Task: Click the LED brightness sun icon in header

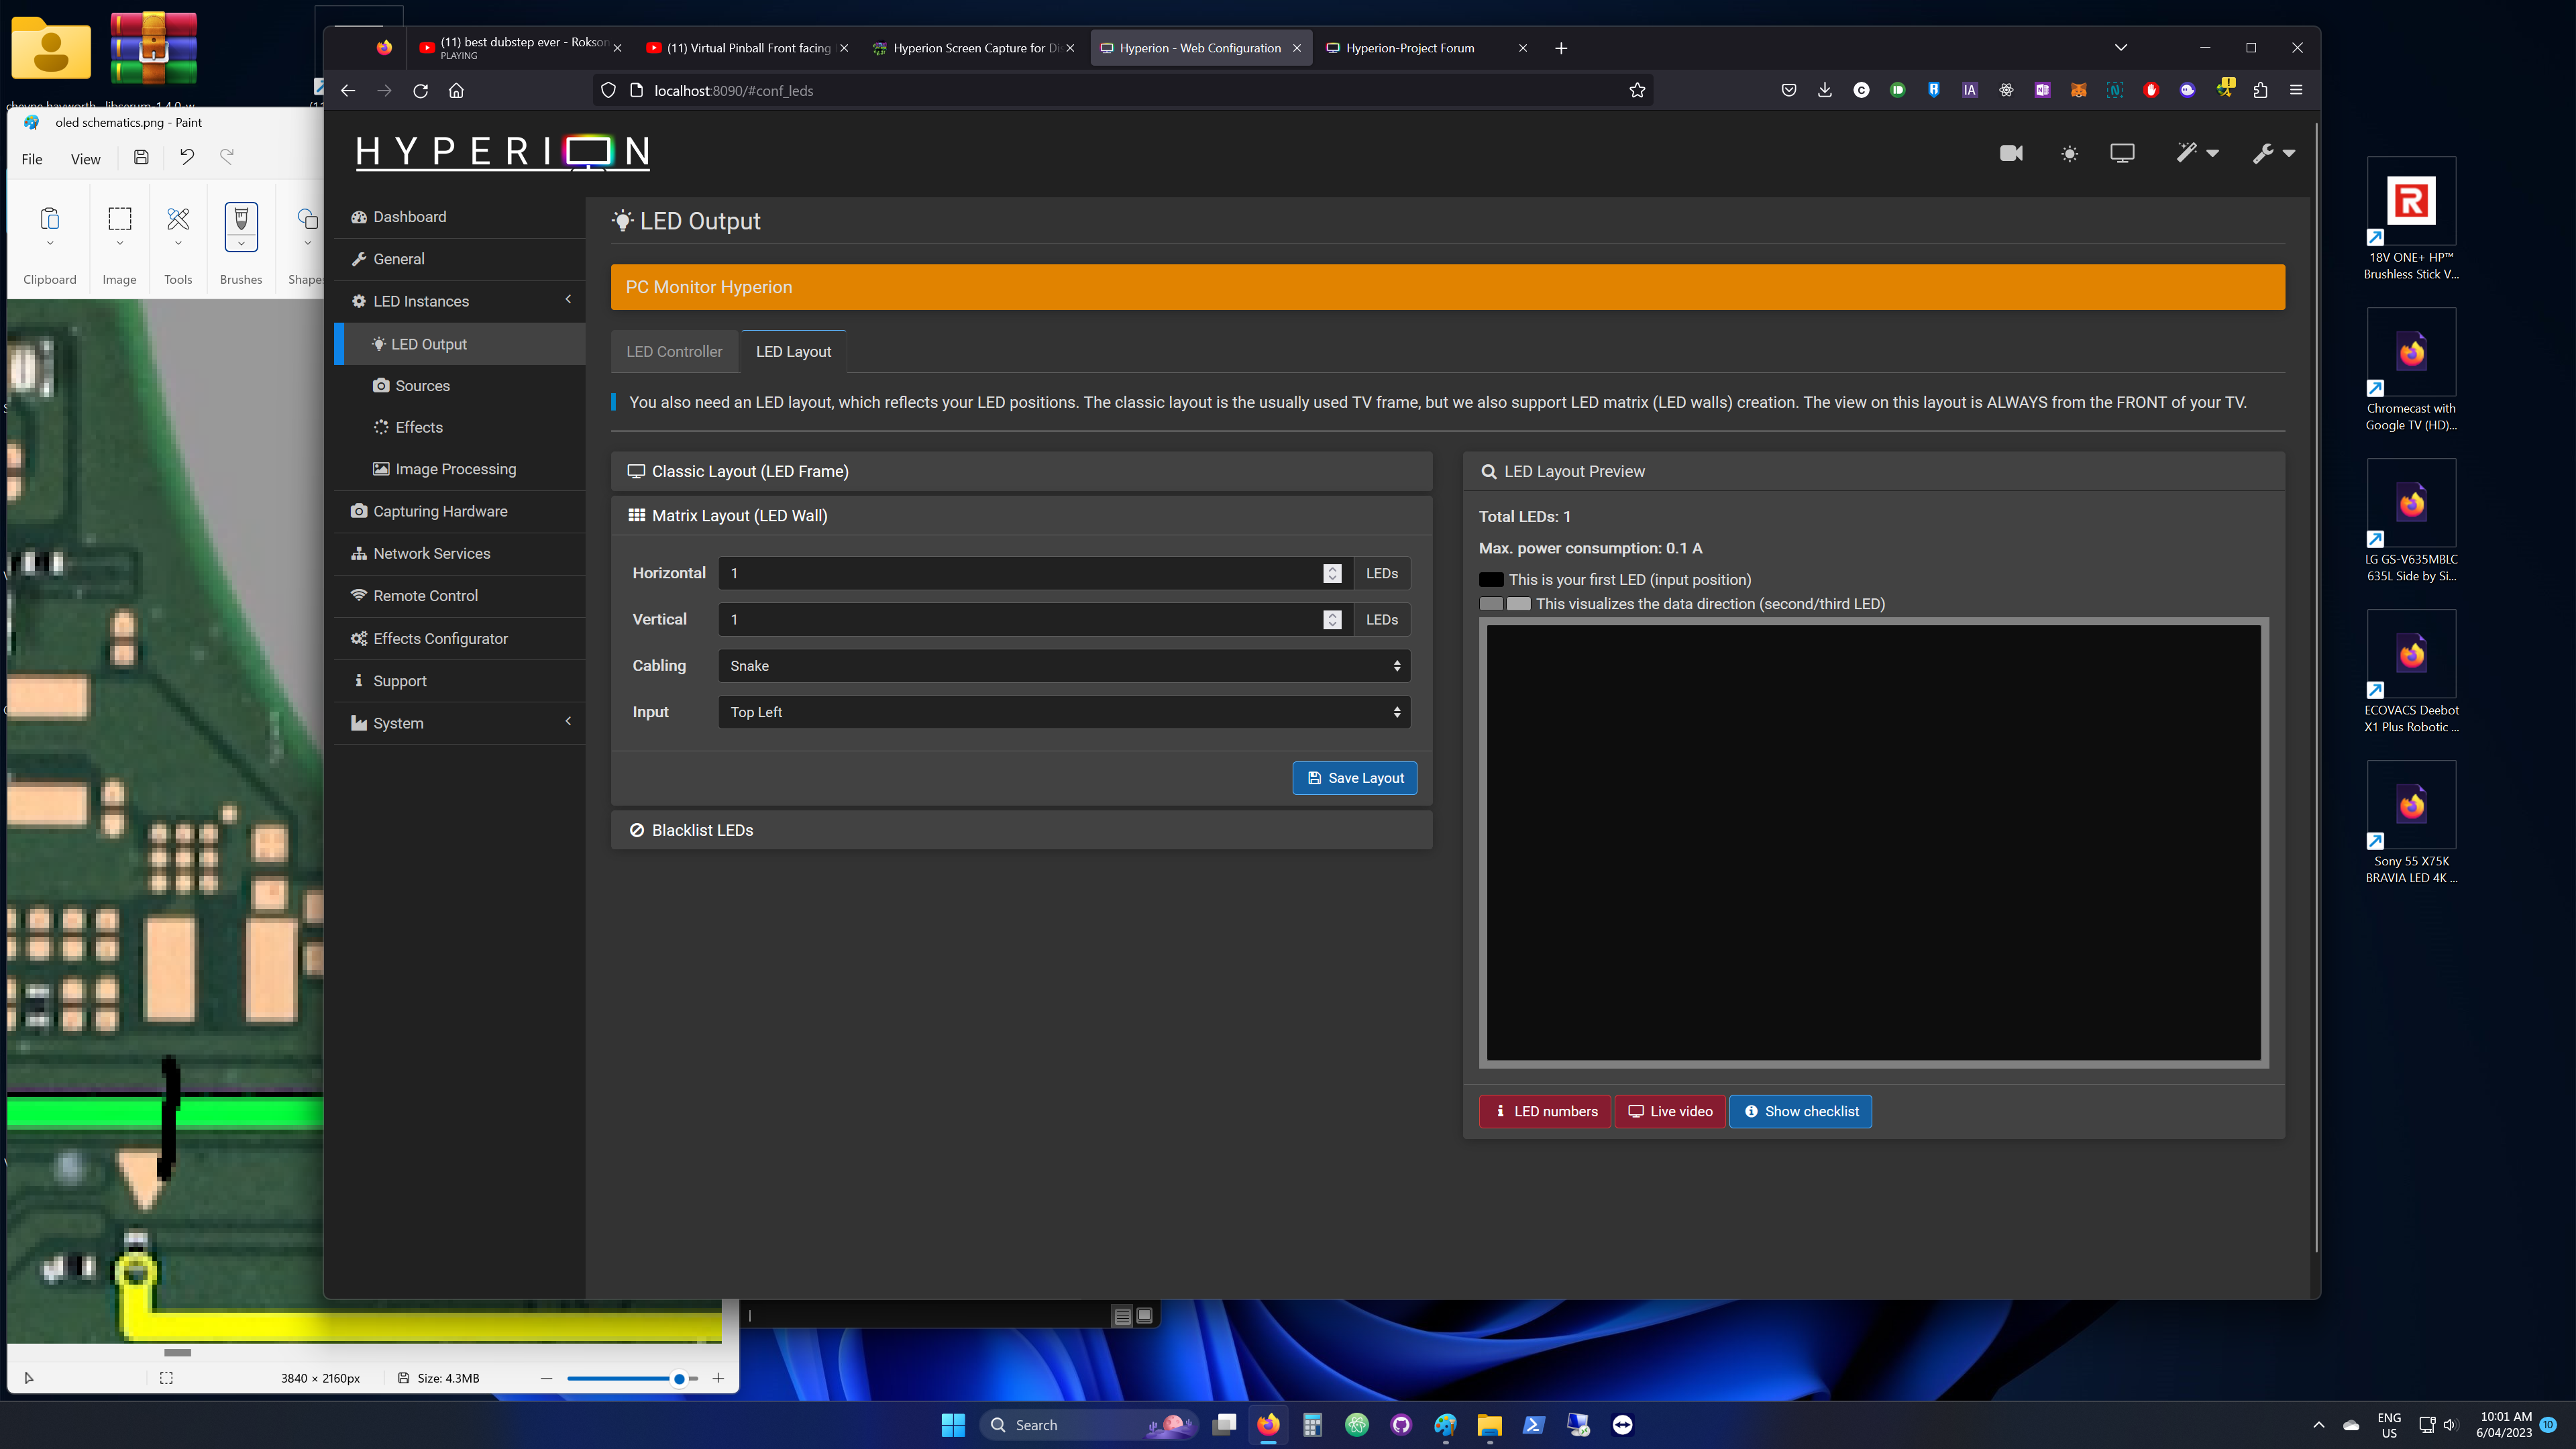Action: 2069,153
